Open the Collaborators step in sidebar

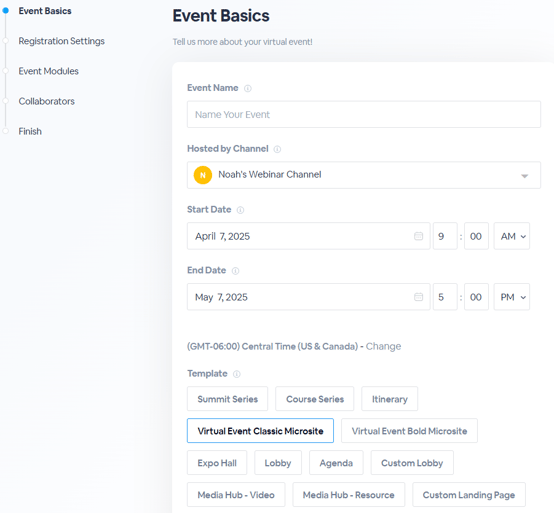coord(47,101)
